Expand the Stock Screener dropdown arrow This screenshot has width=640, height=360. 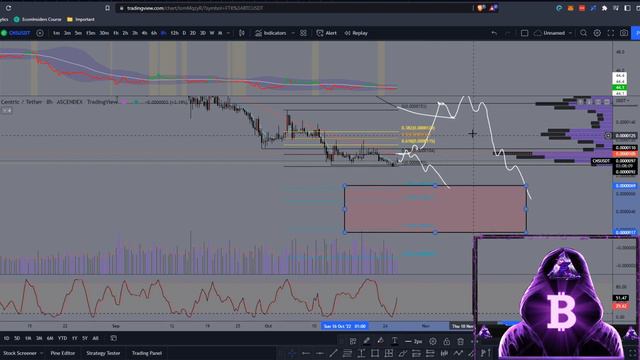[42, 353]
